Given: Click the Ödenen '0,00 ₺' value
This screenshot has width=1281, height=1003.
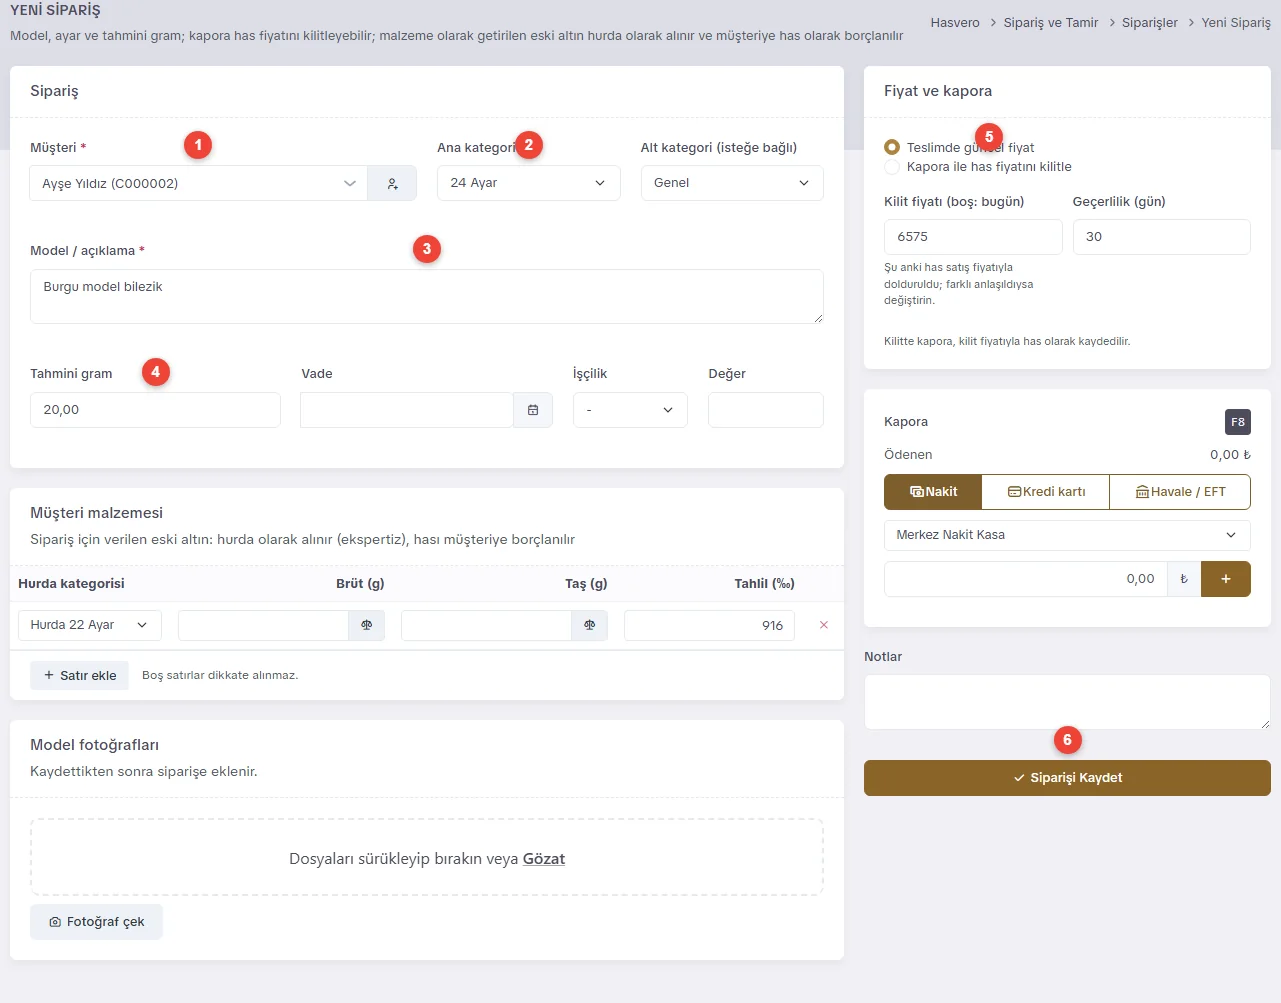Looking at the screenshot, I should pyautogui.click(x=1230, y=455).
